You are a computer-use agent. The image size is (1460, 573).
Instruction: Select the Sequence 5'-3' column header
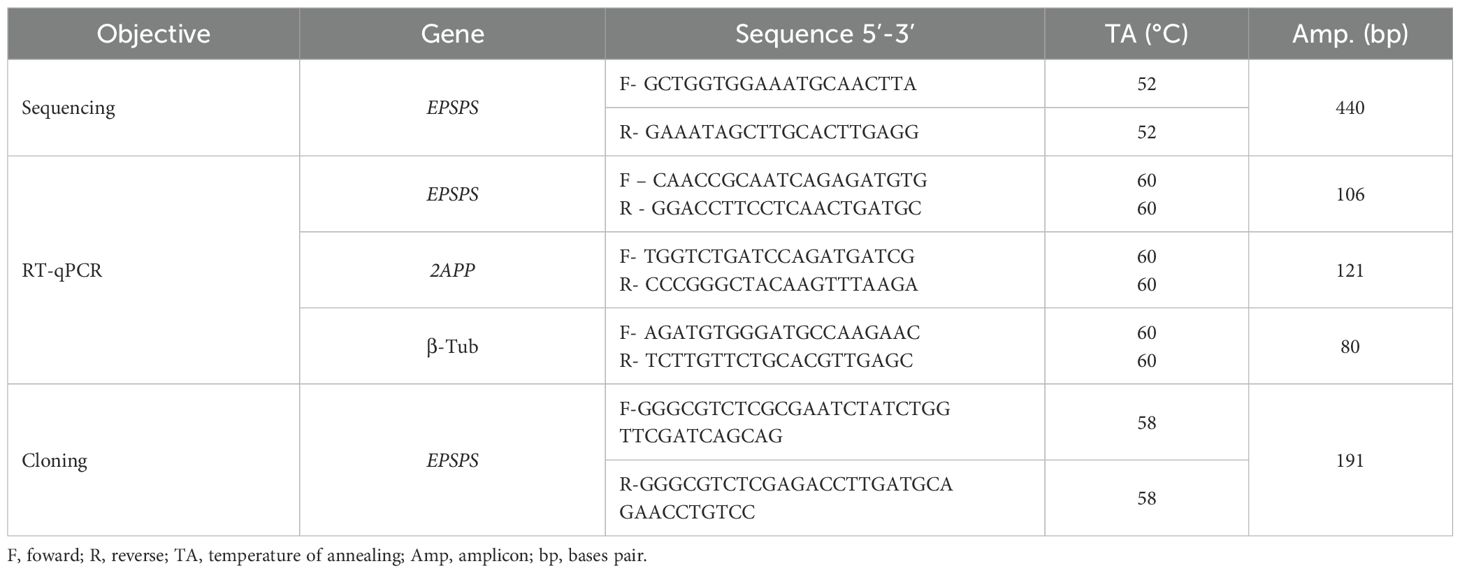[x=825, y=33]
